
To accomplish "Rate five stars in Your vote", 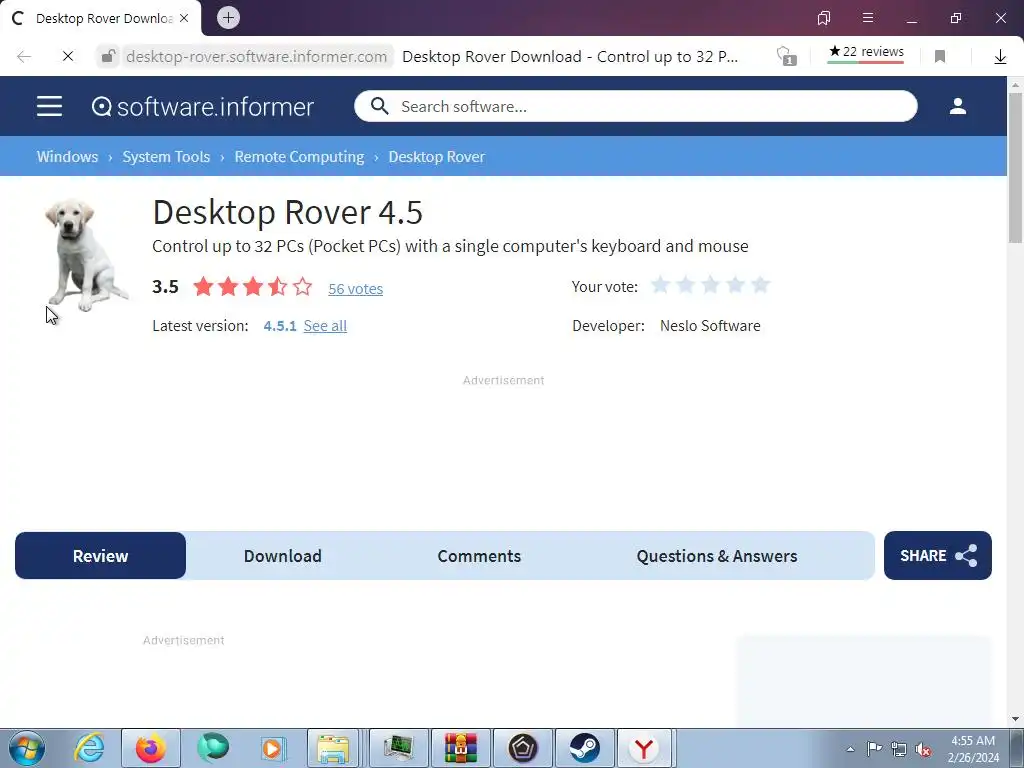I will pyautogui.click(x=760, y=285).
